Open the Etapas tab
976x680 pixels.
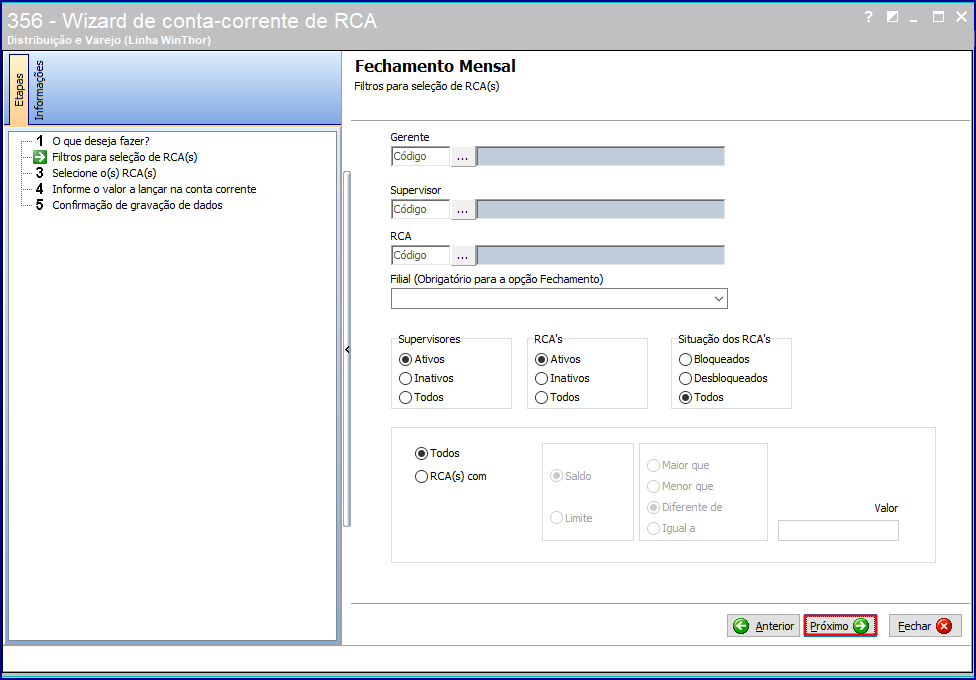19,89
